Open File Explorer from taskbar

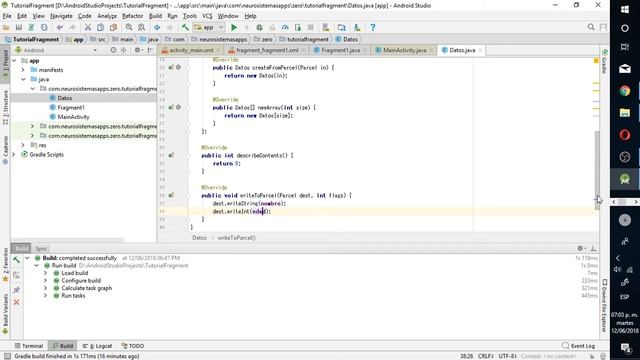tap(624, 113)
